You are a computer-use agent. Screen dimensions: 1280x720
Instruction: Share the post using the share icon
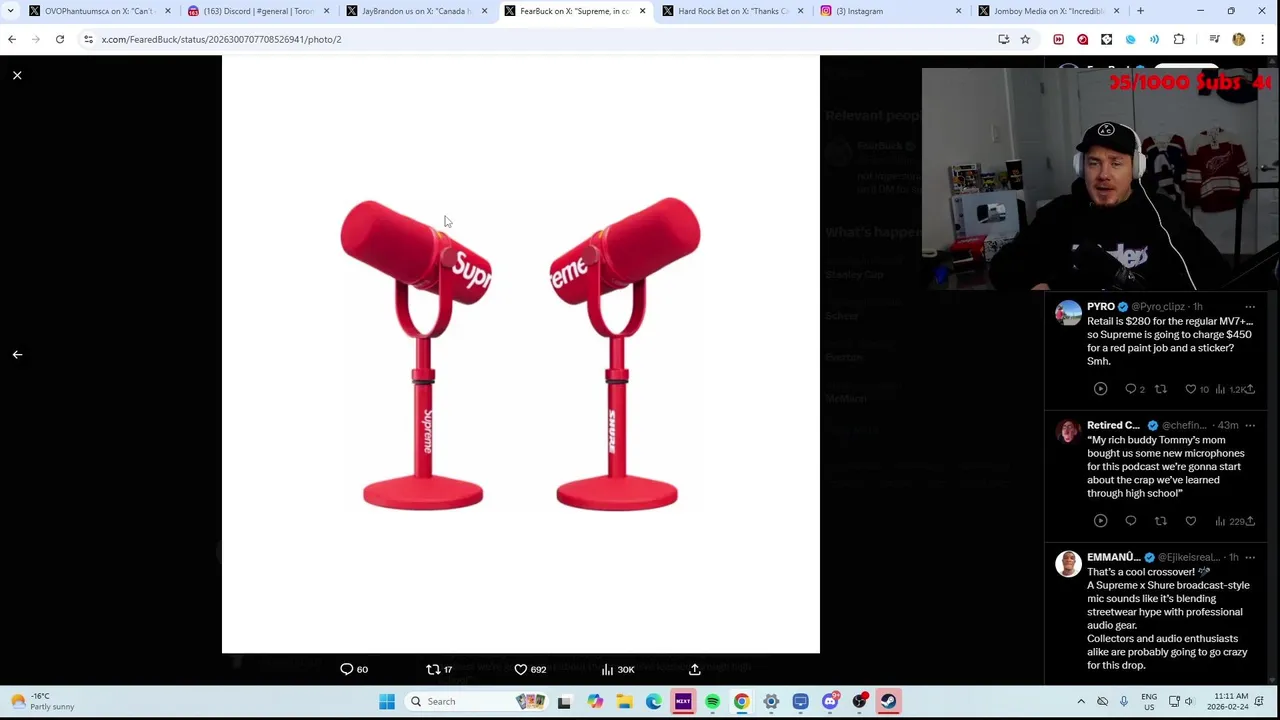click(695, 669)
